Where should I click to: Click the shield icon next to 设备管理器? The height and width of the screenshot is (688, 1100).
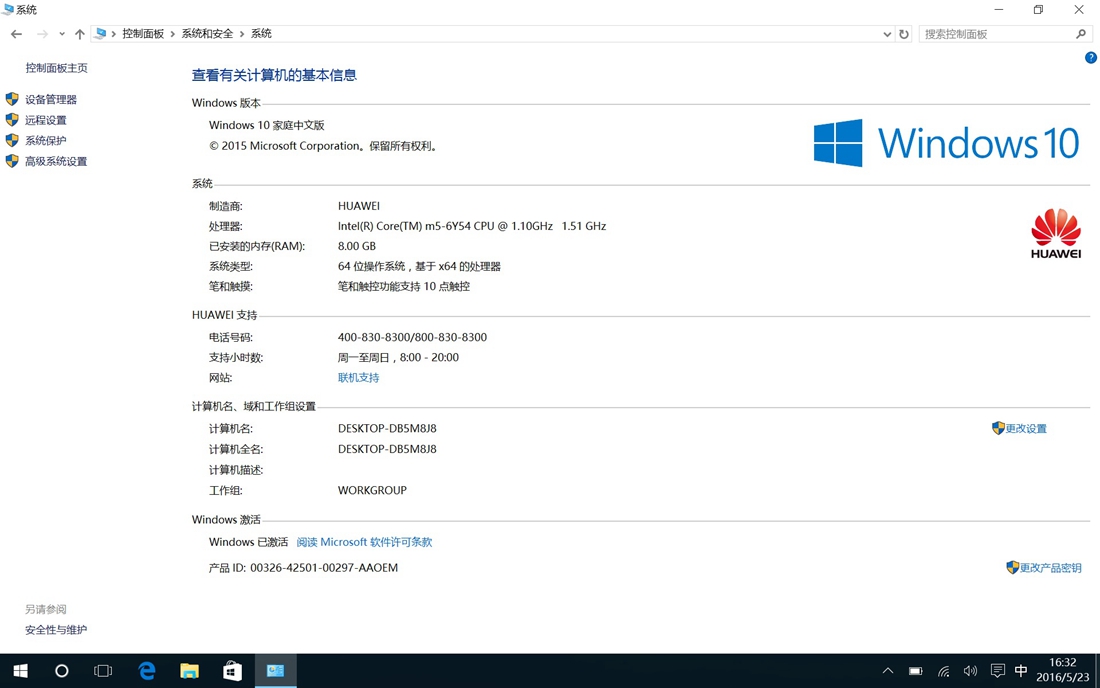[x=12, y=99]
